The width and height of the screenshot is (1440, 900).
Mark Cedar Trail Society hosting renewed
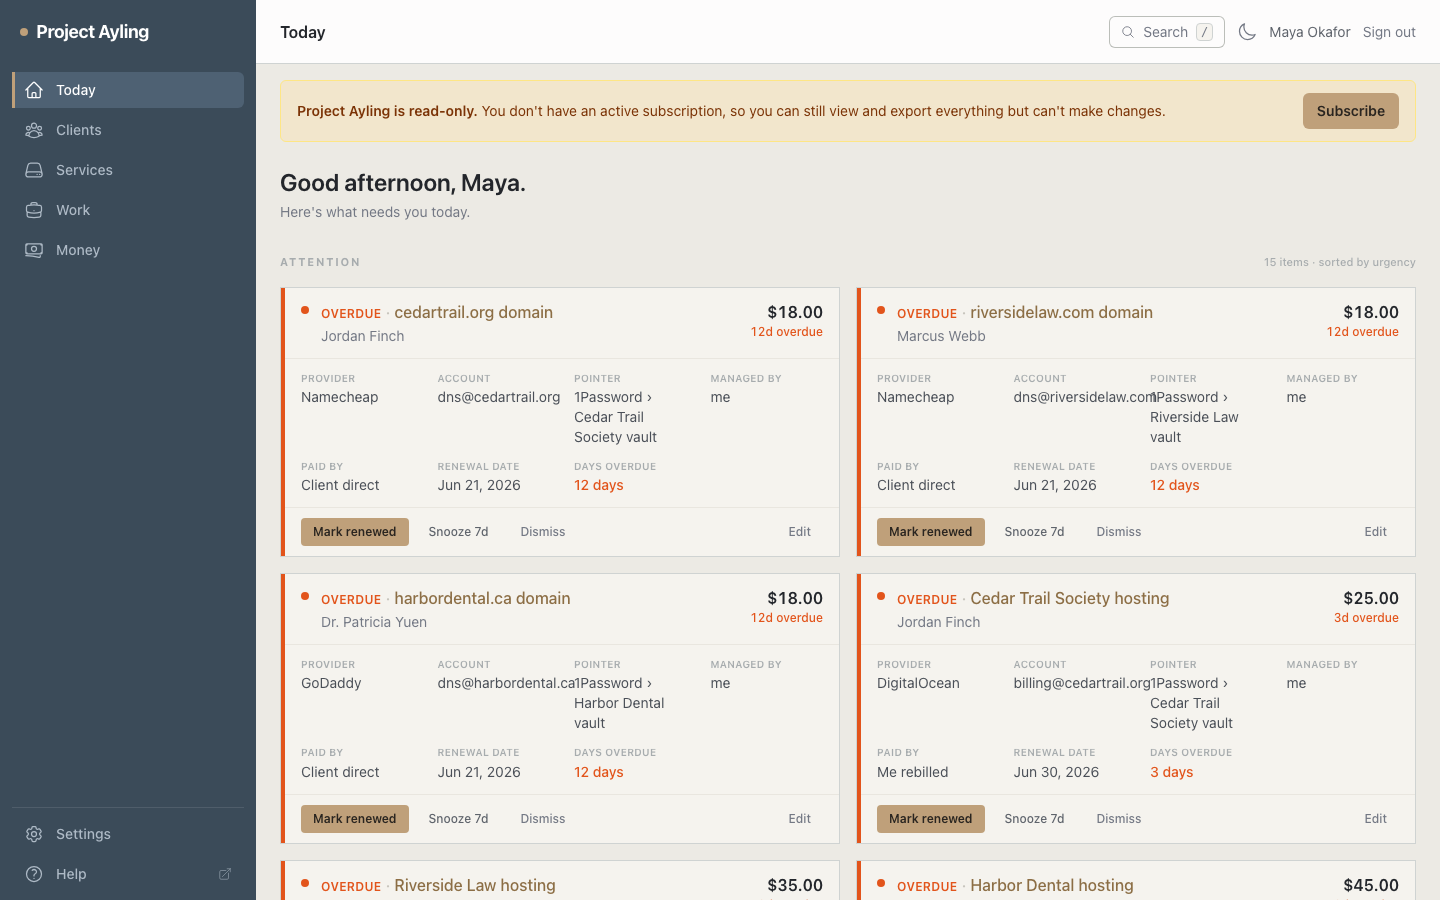(x=931, y=819)
